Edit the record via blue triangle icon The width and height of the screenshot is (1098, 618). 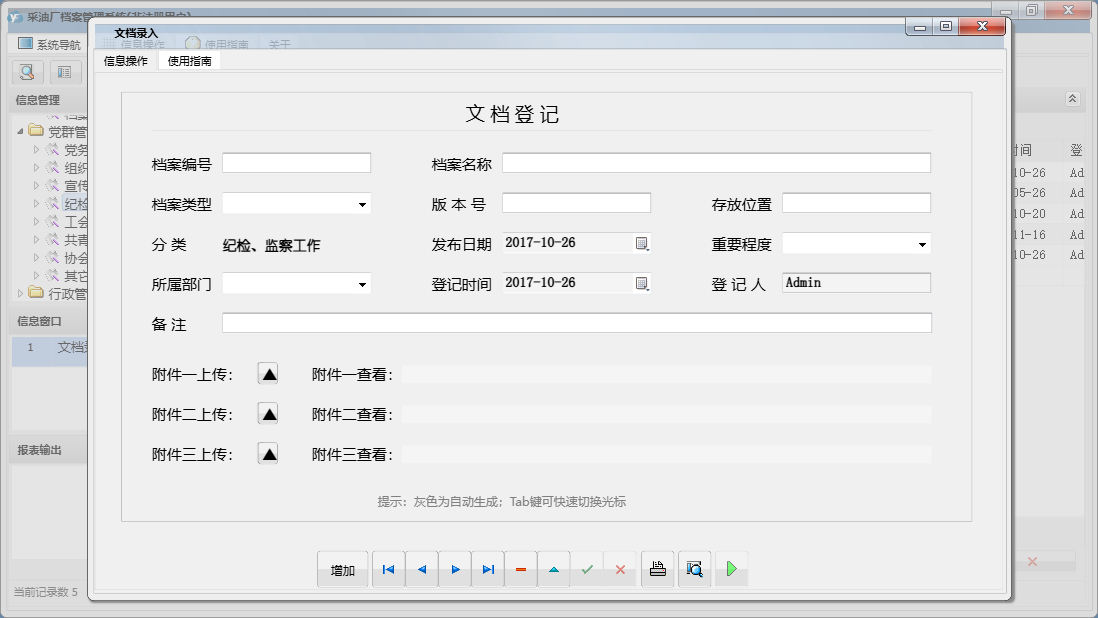pos(554,568)
